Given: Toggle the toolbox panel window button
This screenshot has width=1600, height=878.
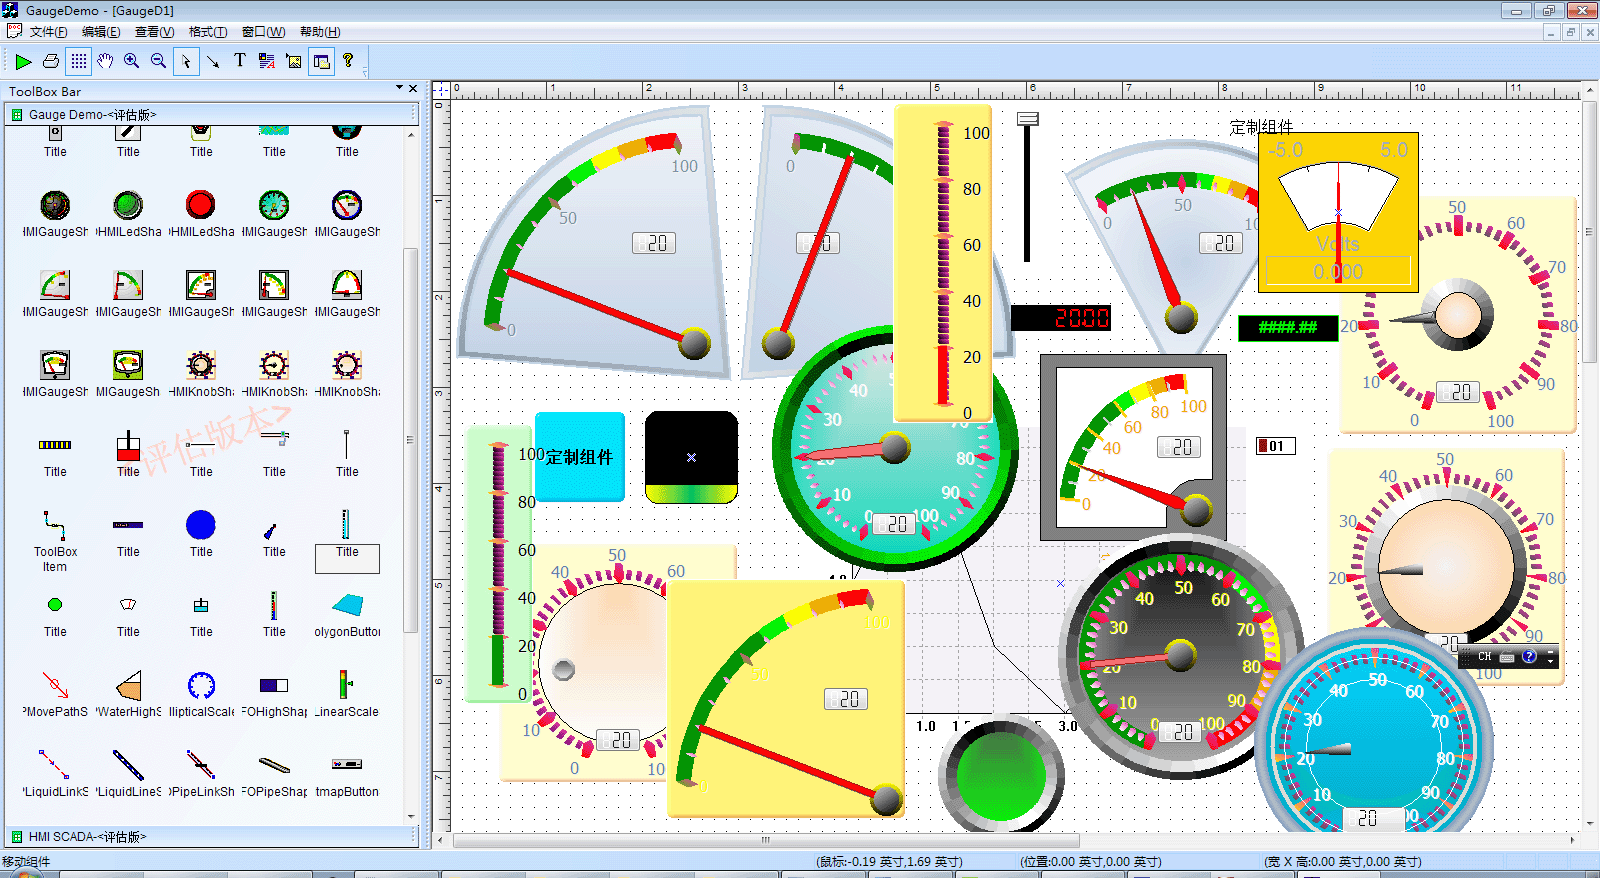Looking at the screenshot, I should pos(321,62).
